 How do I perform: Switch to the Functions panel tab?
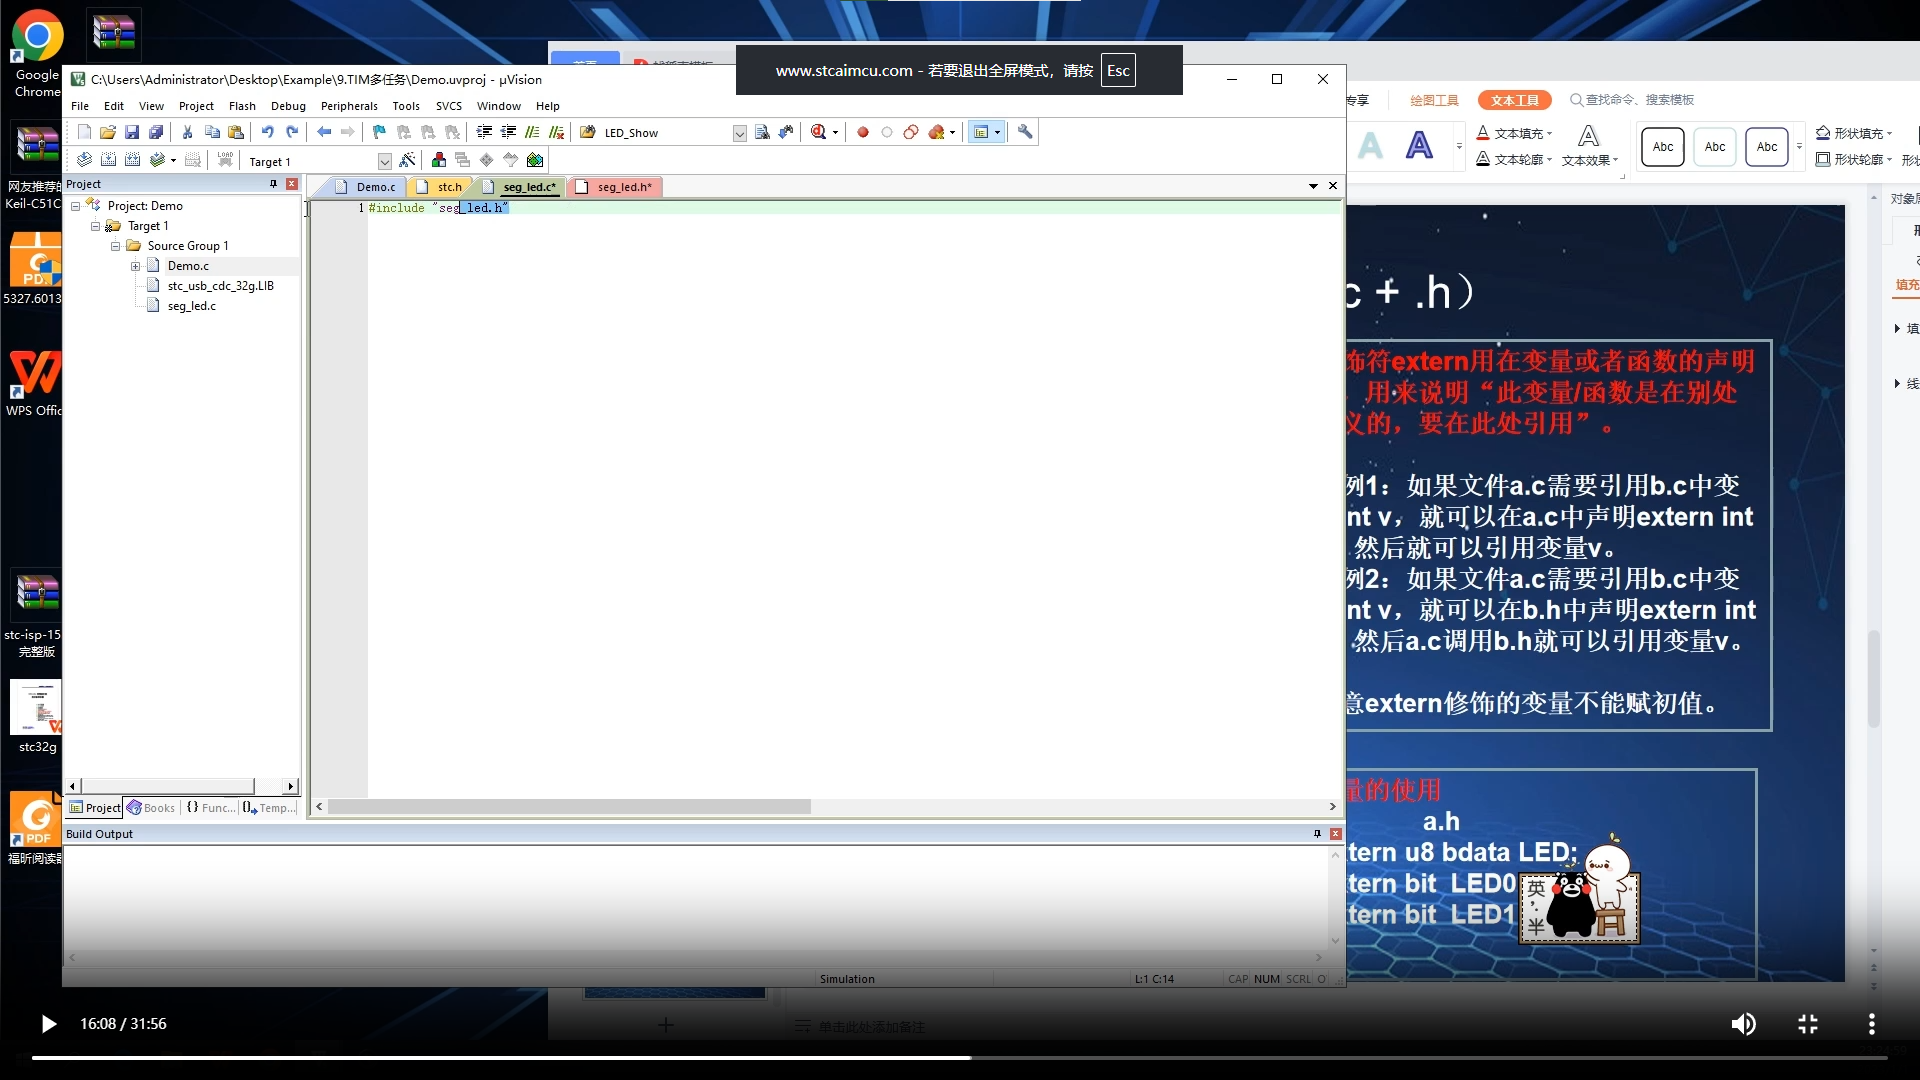pos(211,808)
